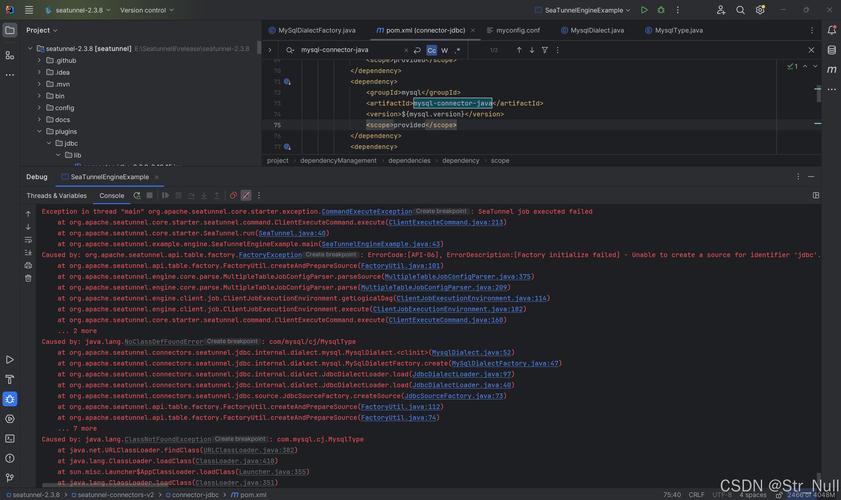Viewport: 841px width, 500px height.
Task: Expand the .github folder node
Action: (39, 61)
